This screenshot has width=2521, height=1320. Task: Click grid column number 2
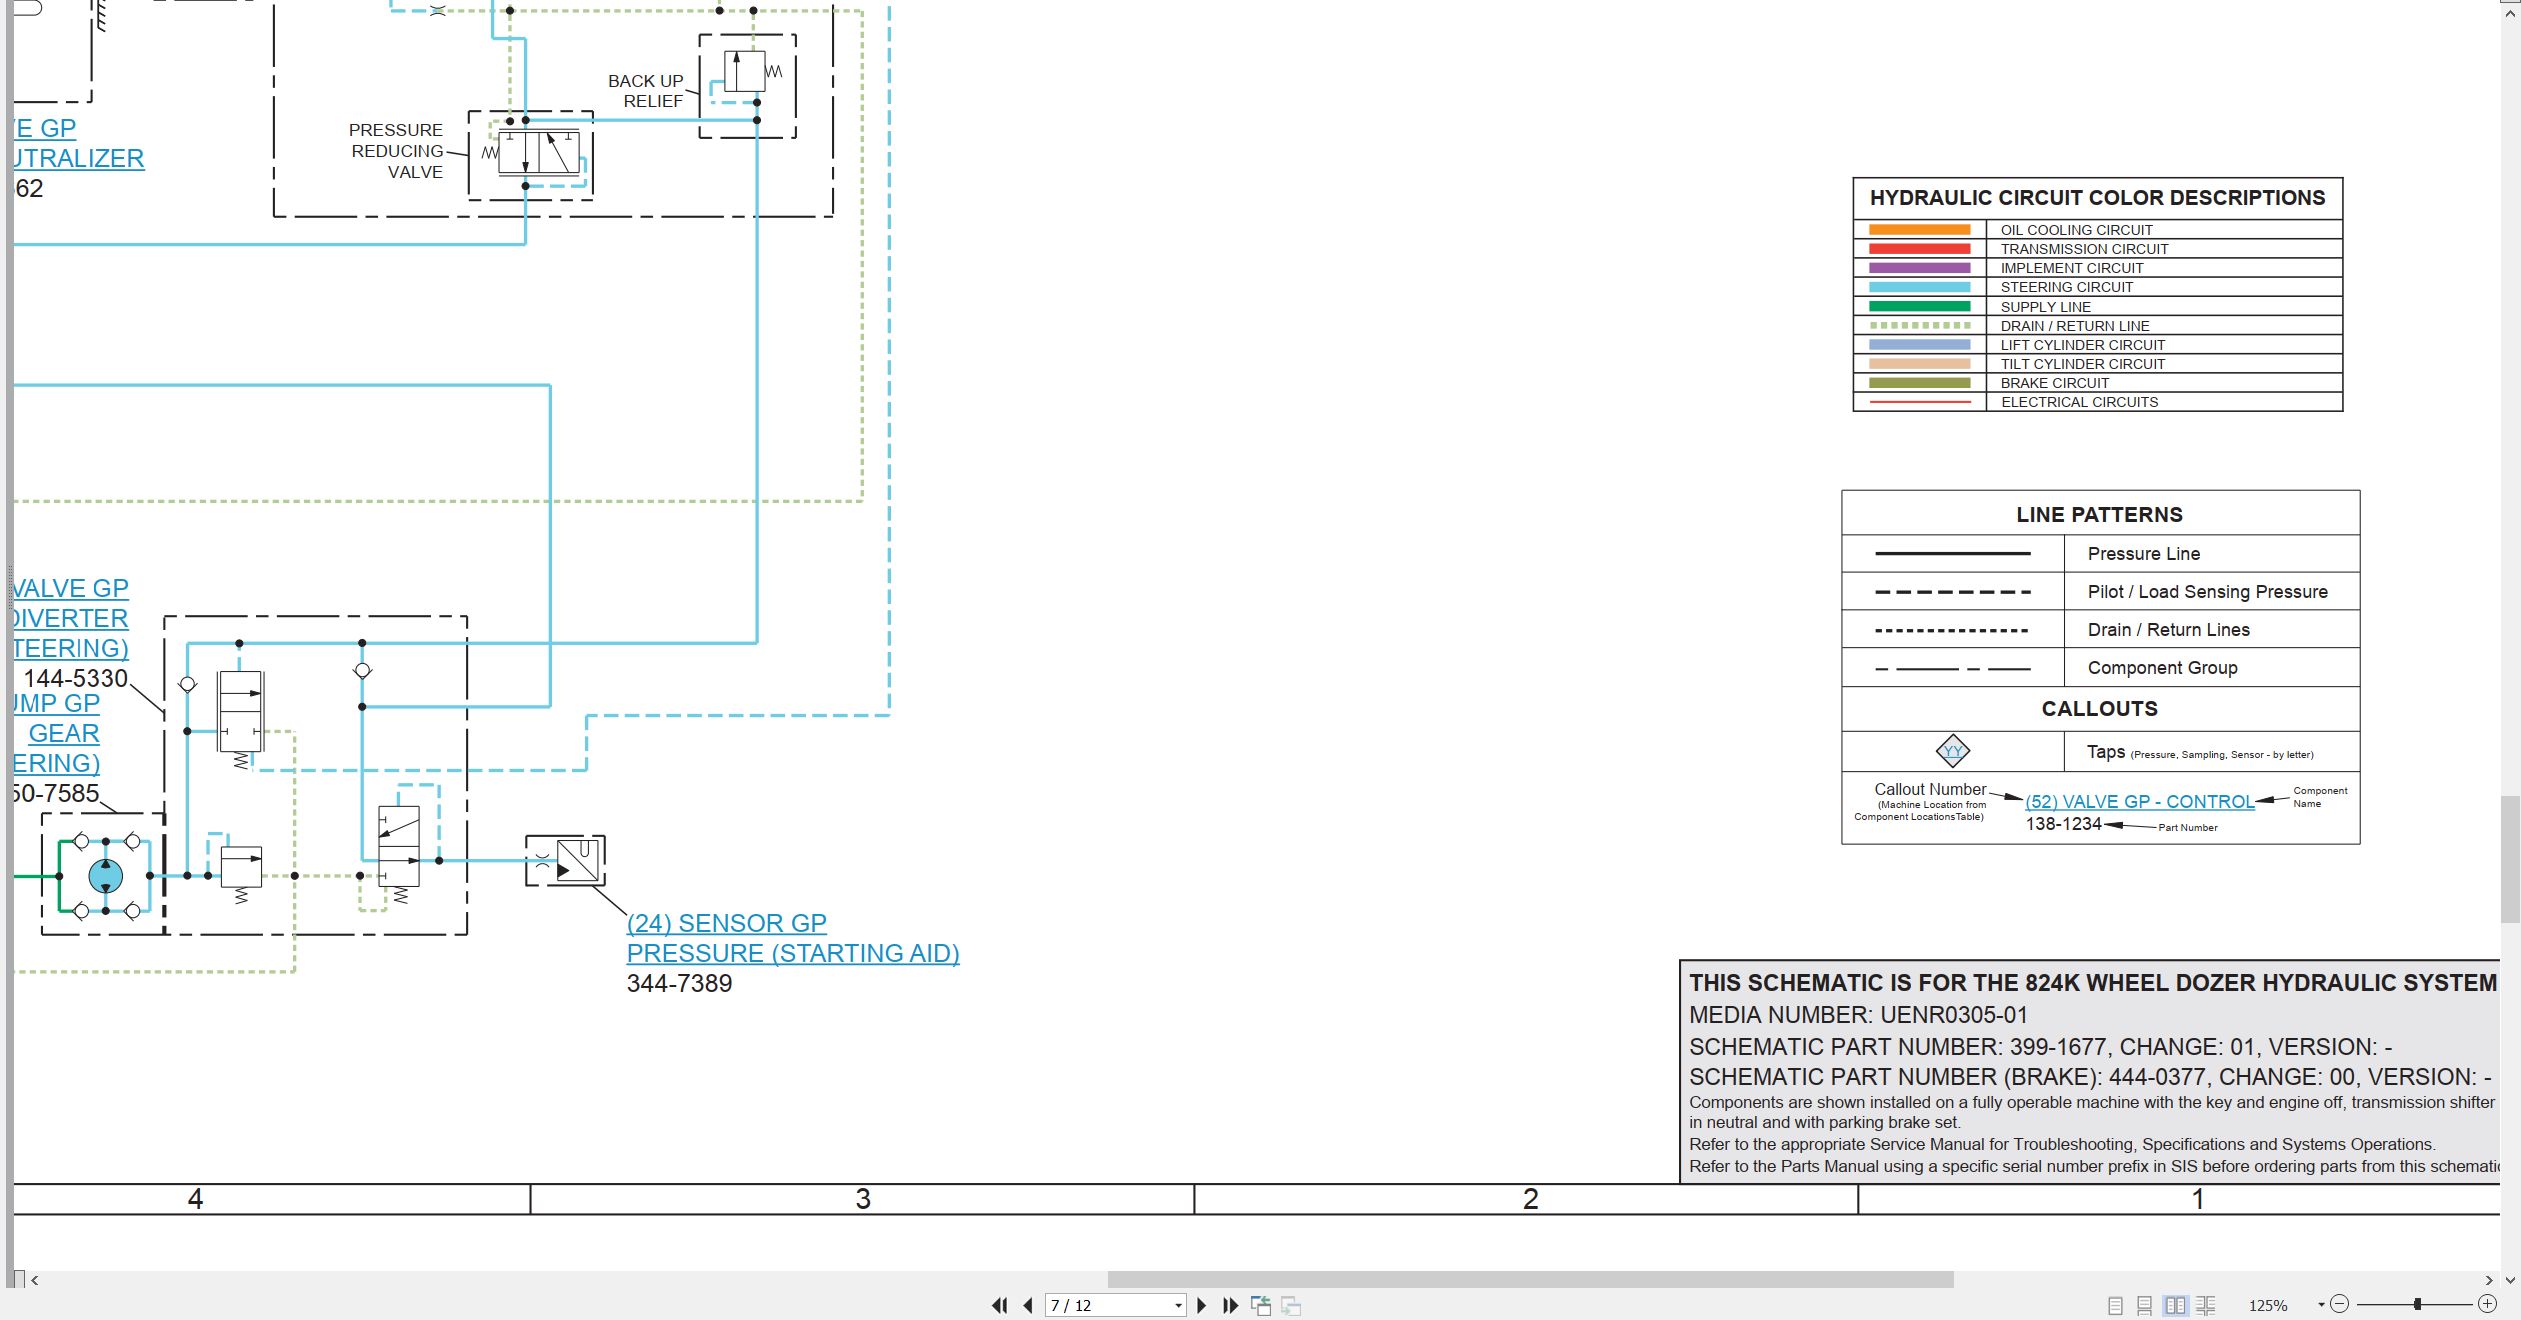click(x=1530, y=1199)
